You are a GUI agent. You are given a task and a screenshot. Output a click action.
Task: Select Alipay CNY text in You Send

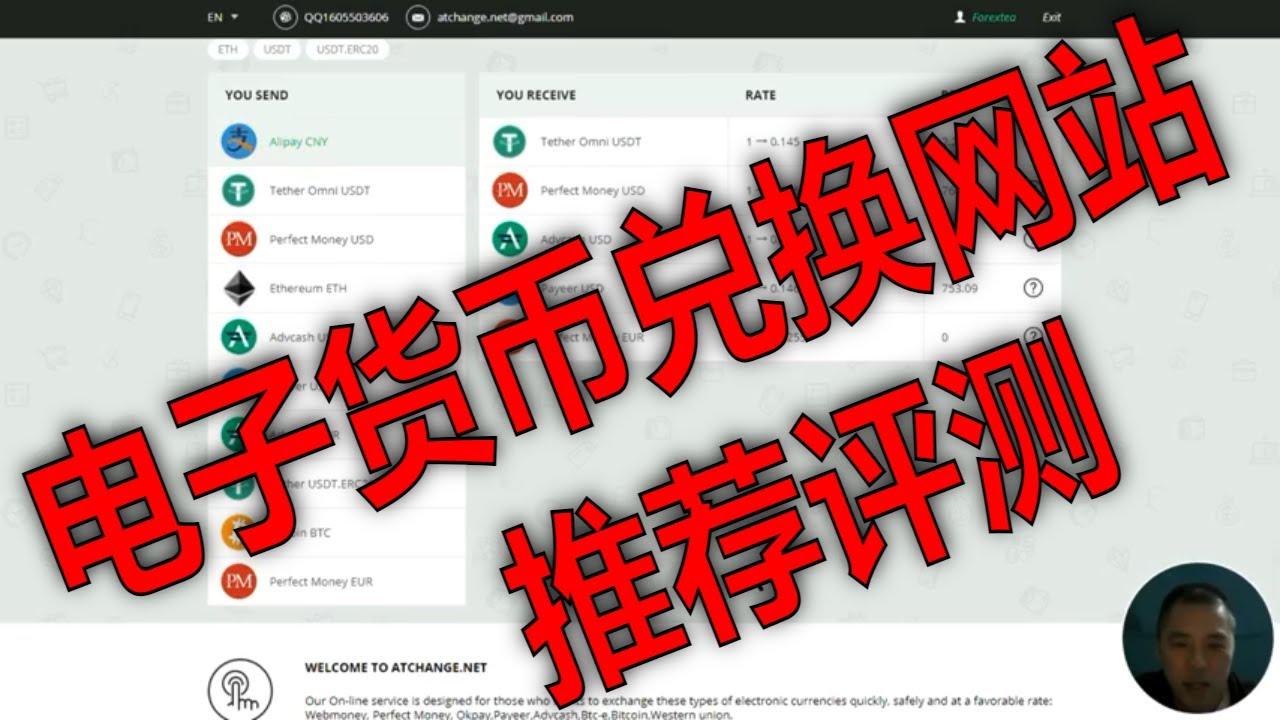298,142
